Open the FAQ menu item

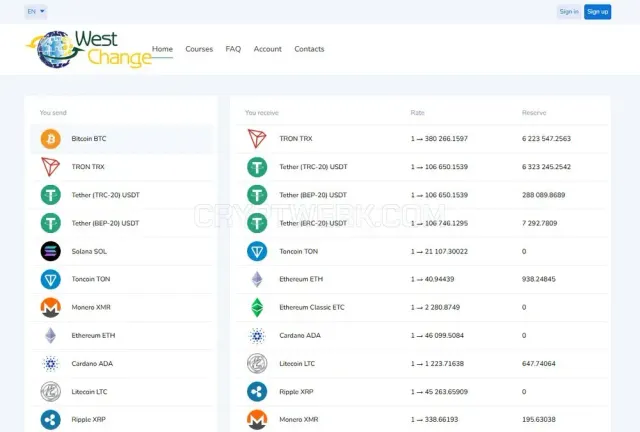coord(233,49)
